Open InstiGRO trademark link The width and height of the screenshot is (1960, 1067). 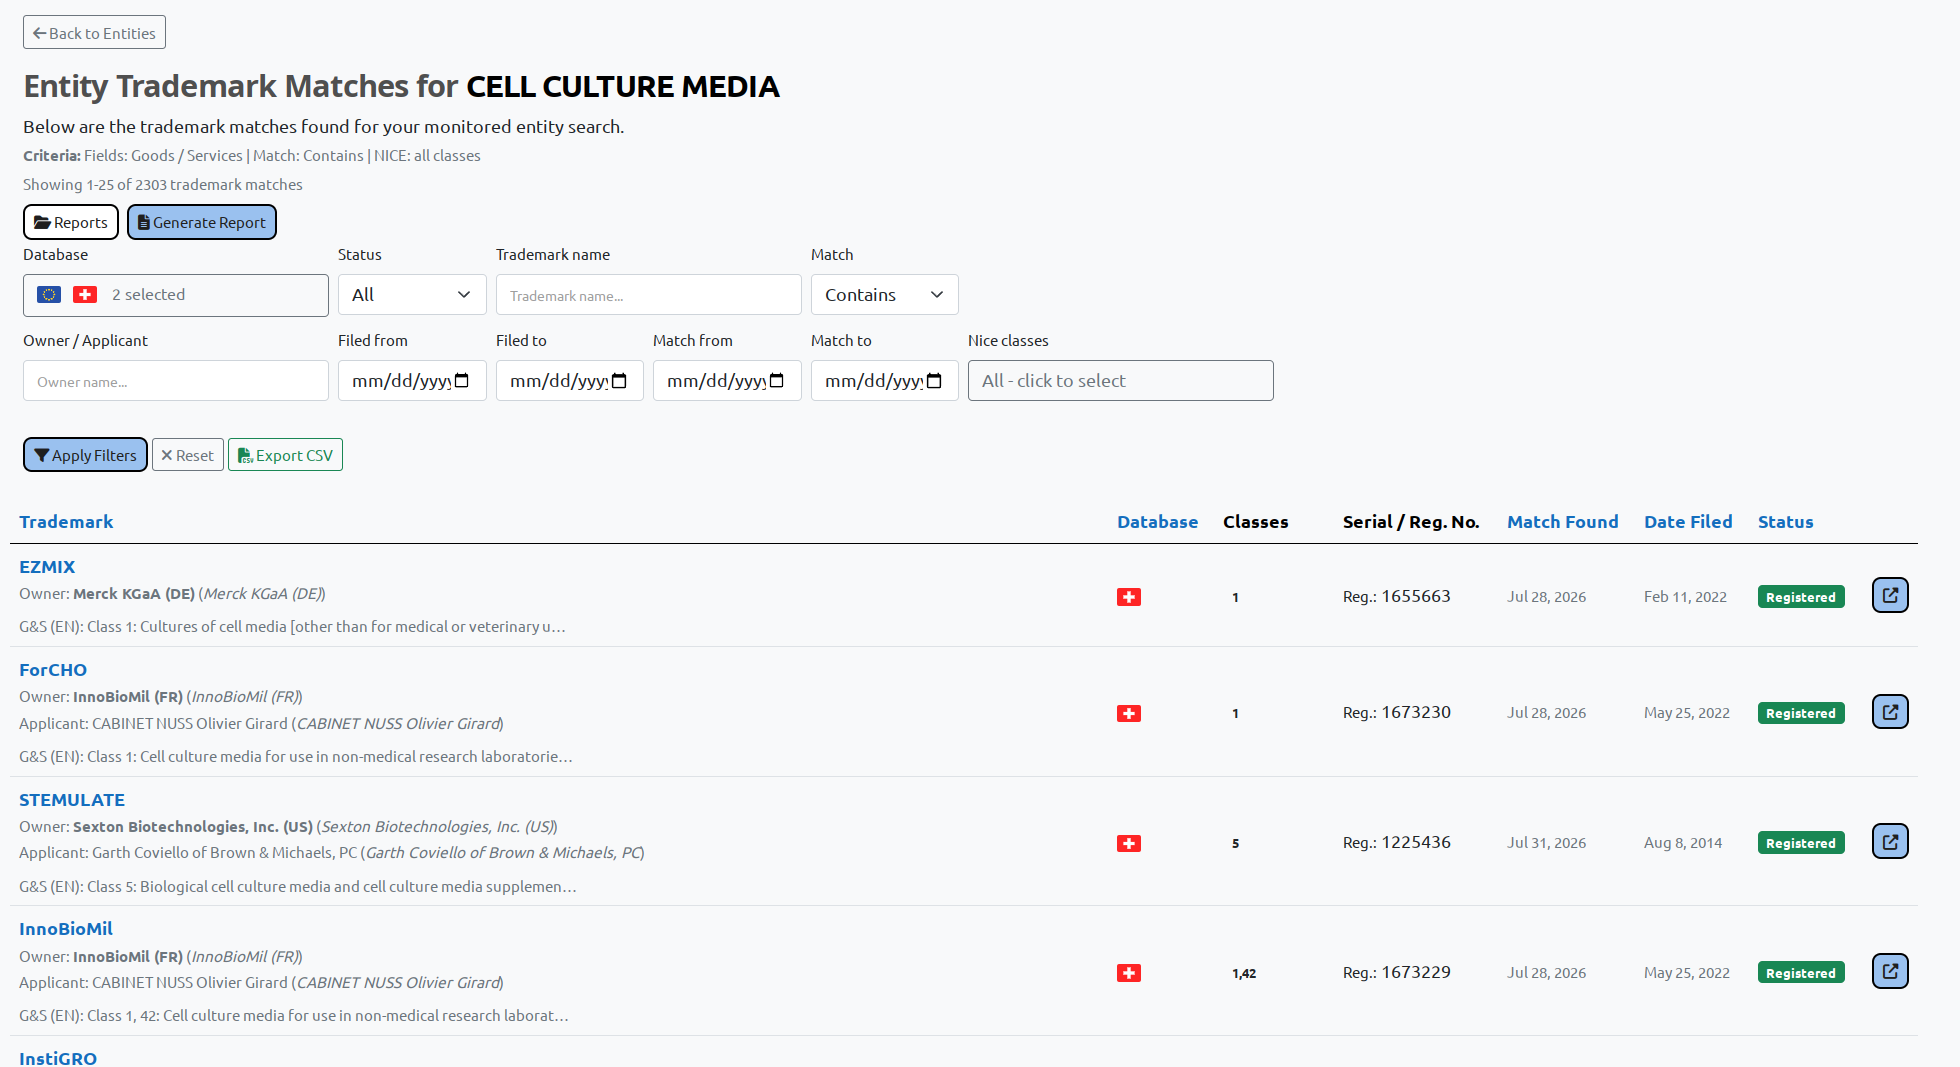click(x=58, y=1057)
